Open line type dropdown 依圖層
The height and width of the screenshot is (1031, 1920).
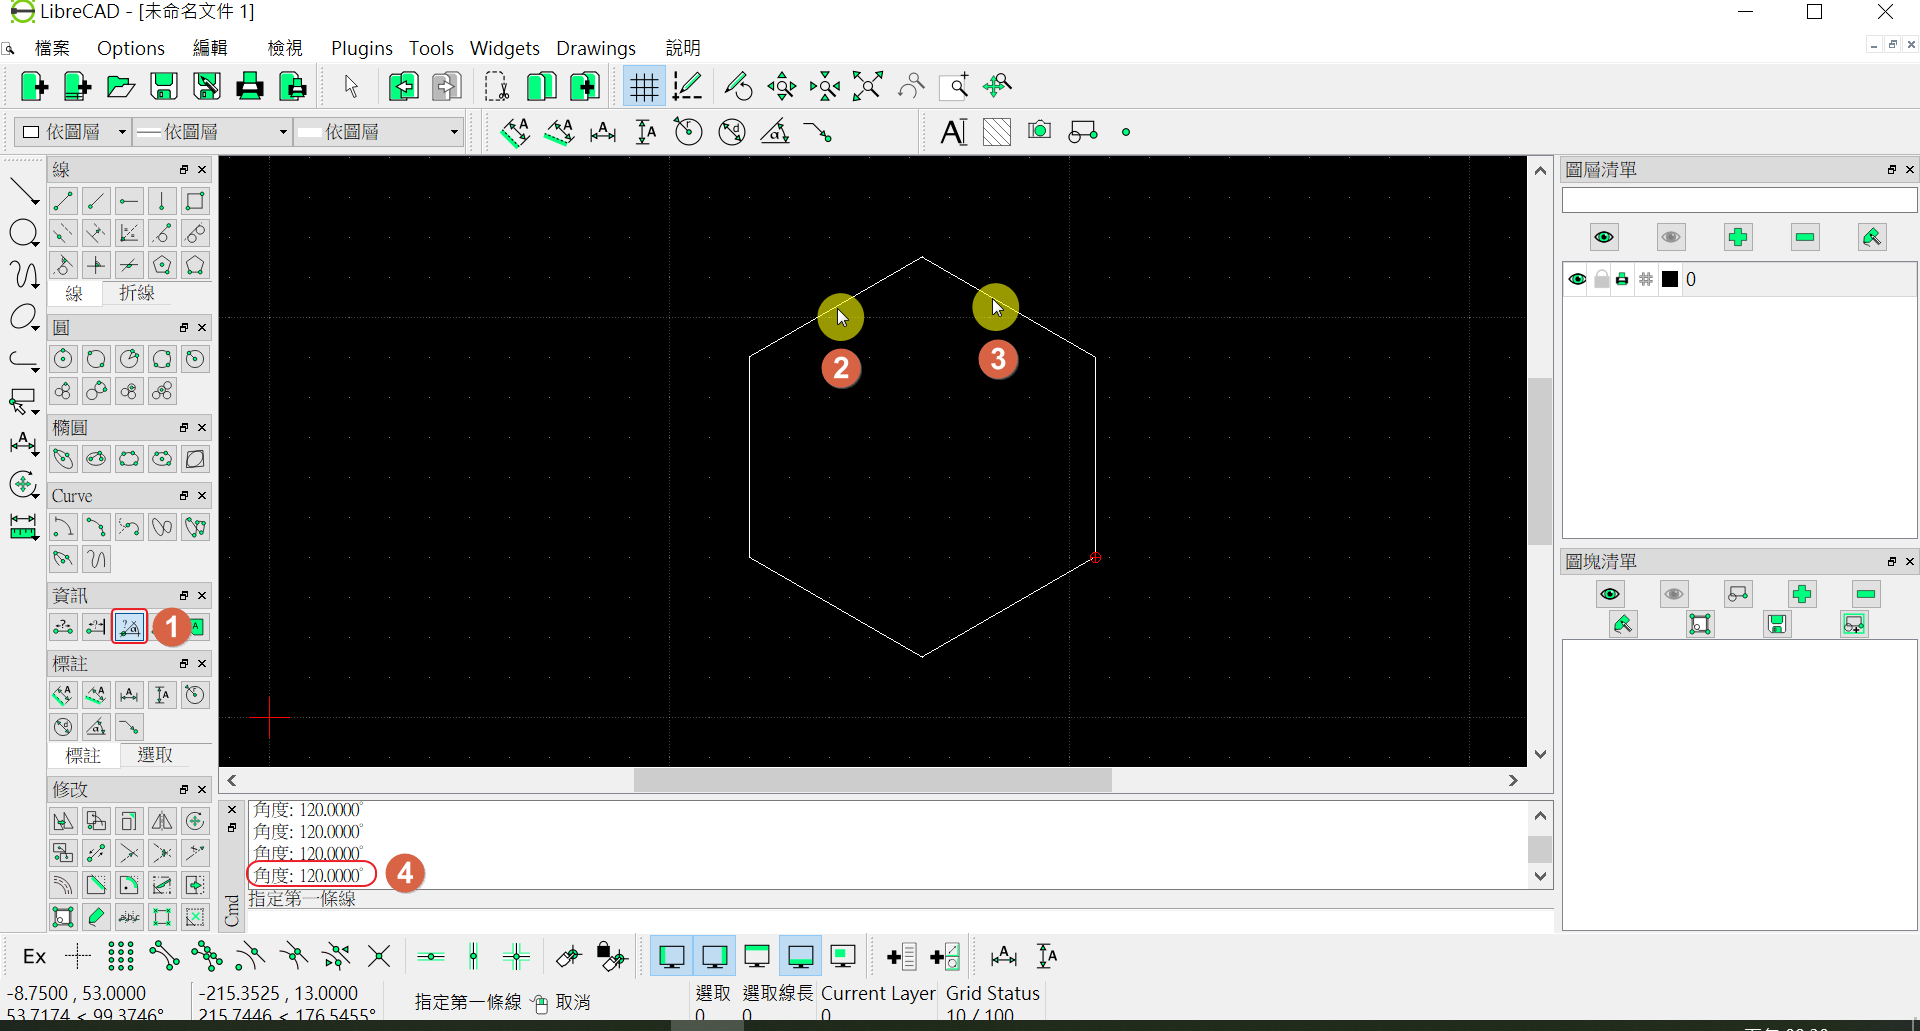click(378, 132)
